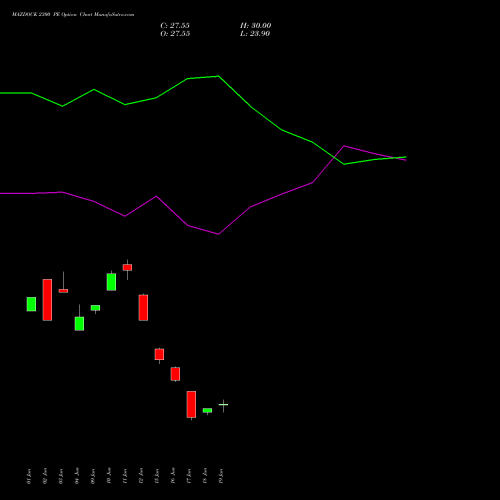Click the red candlestick for day 12
Screen dimensions: 500x500
(143, 308)
